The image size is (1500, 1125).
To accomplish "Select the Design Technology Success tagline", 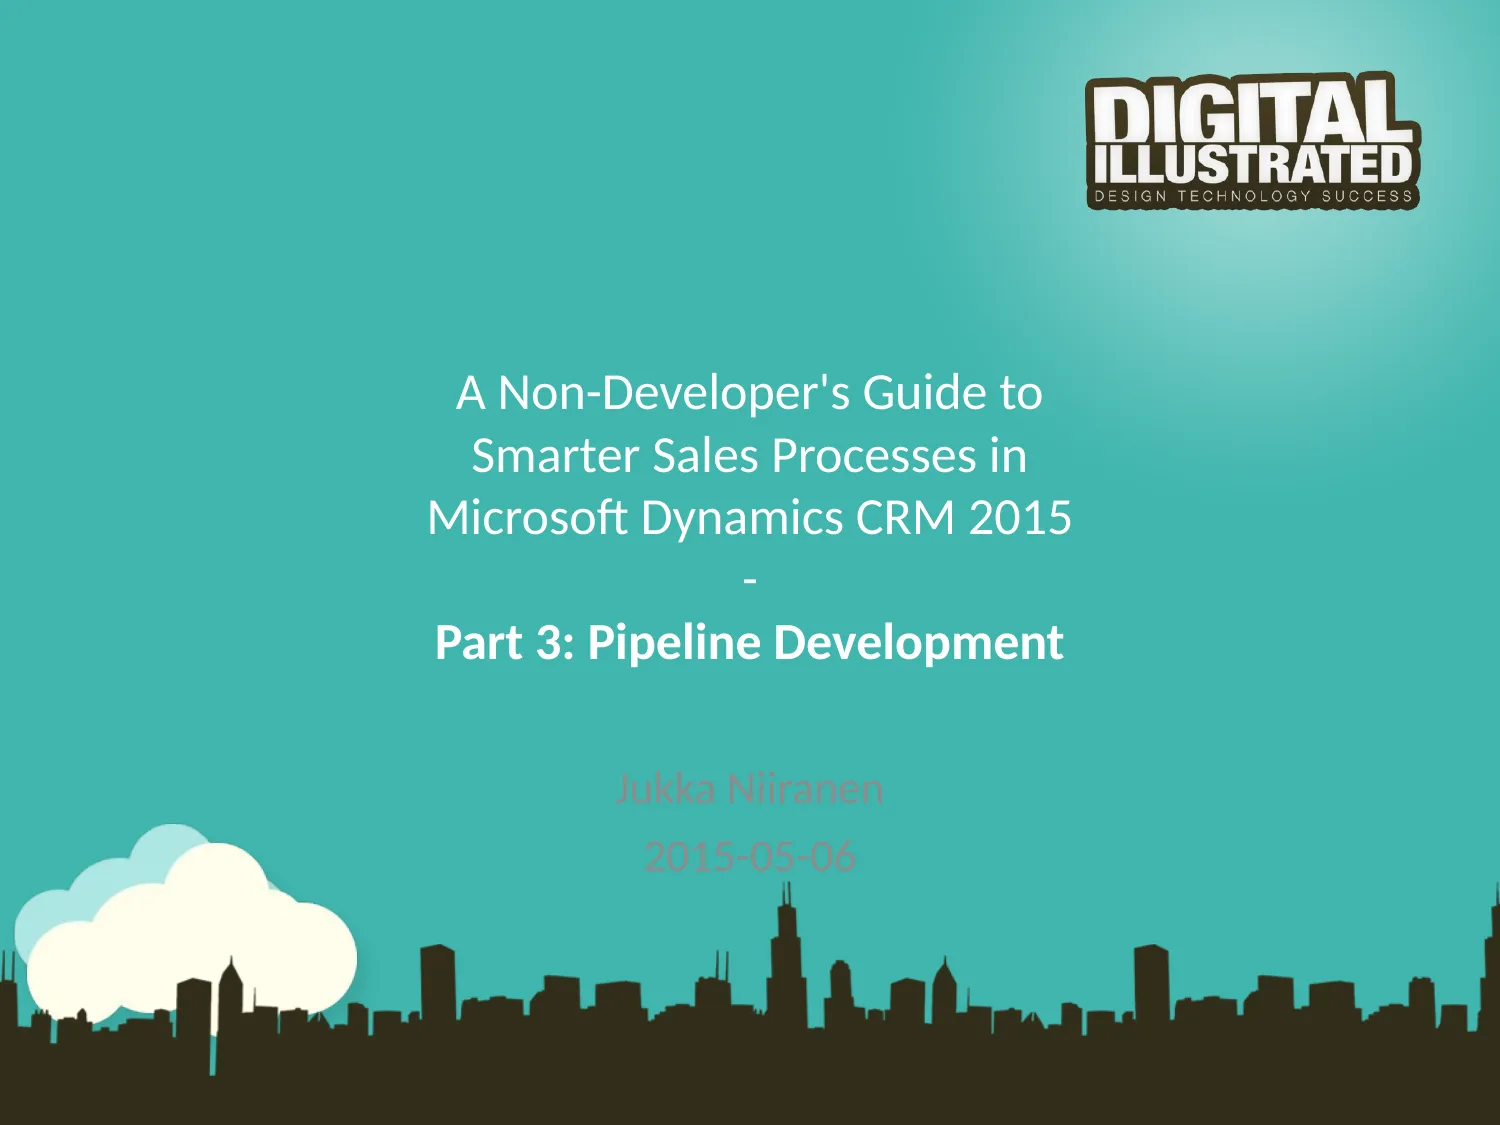I will tap(1252, 196).
